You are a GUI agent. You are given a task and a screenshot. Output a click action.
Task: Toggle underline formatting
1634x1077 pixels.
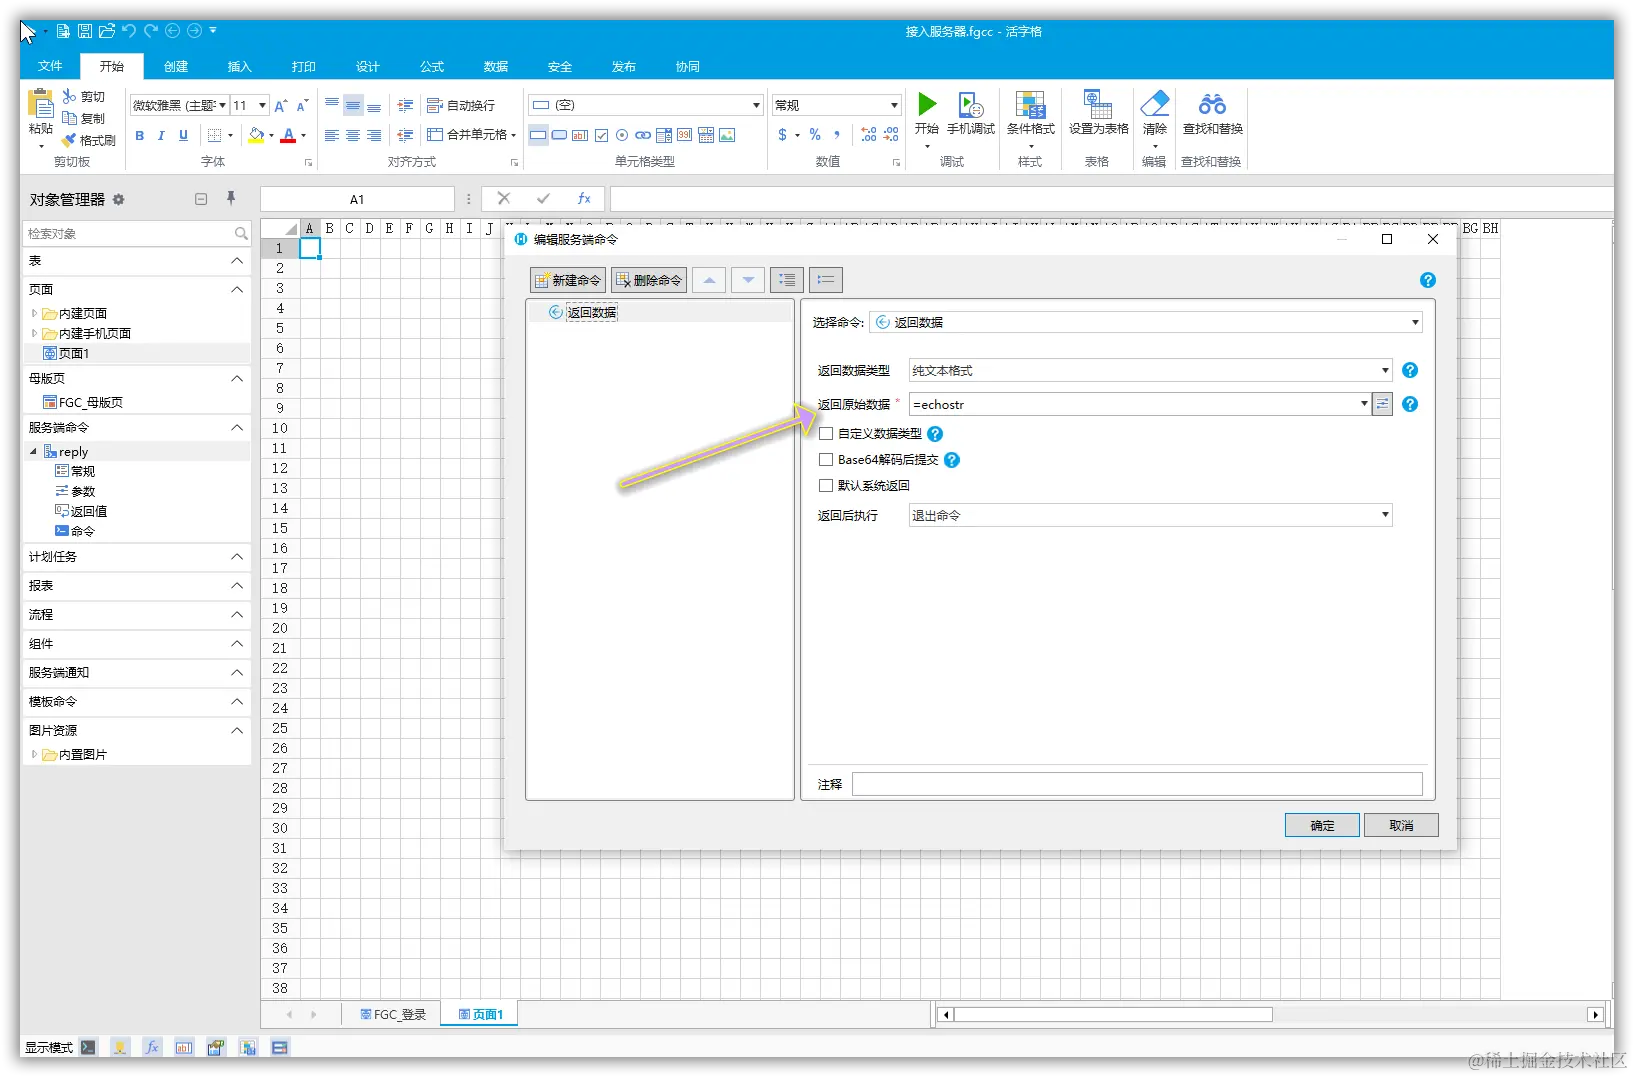(x=183, y=135)
